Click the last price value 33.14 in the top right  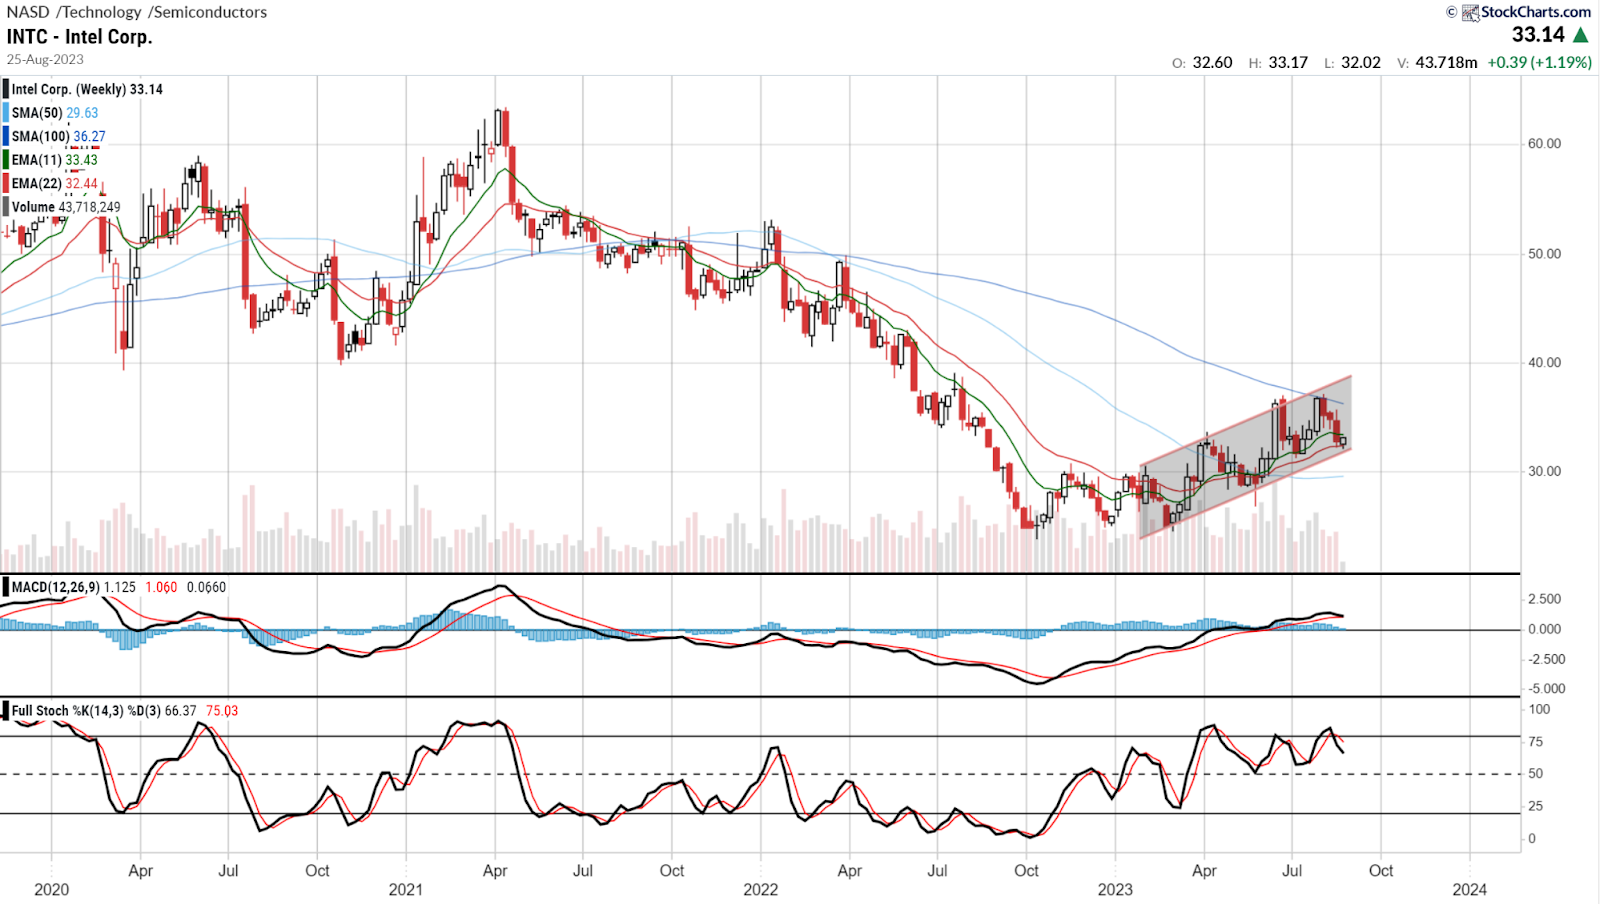click(1538, 35)
